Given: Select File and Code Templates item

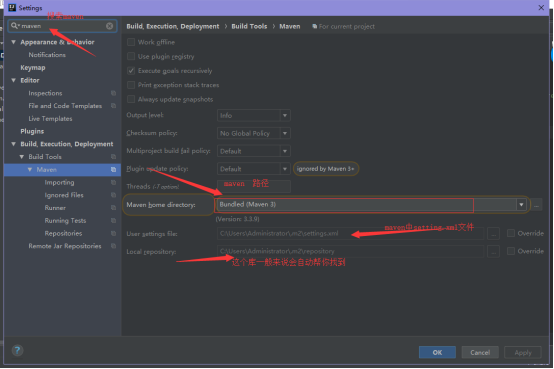Looking at the screenshot, I should [x=65, y=106].
